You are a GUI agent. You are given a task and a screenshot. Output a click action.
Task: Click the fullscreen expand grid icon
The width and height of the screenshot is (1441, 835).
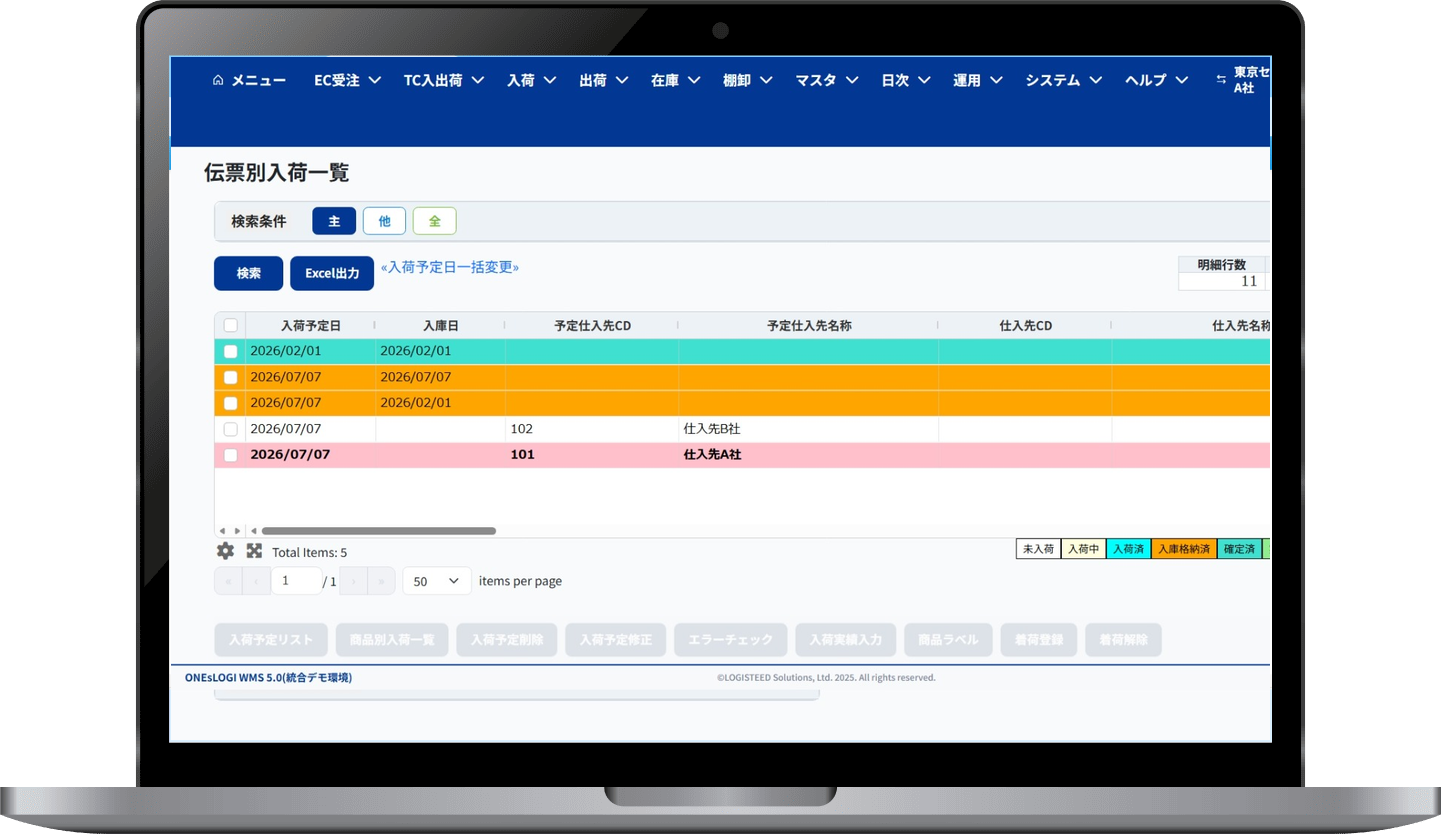tap(254, 551)
